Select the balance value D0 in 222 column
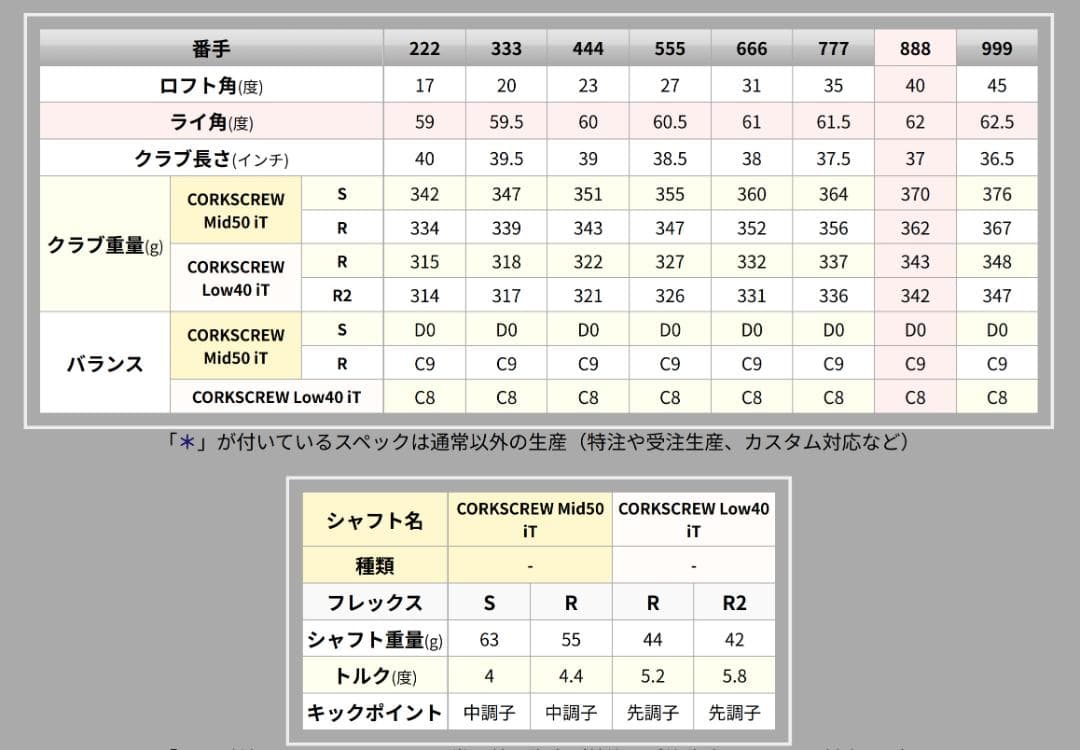The width and height of the screenshot is (1080, 750). point(423,329)
